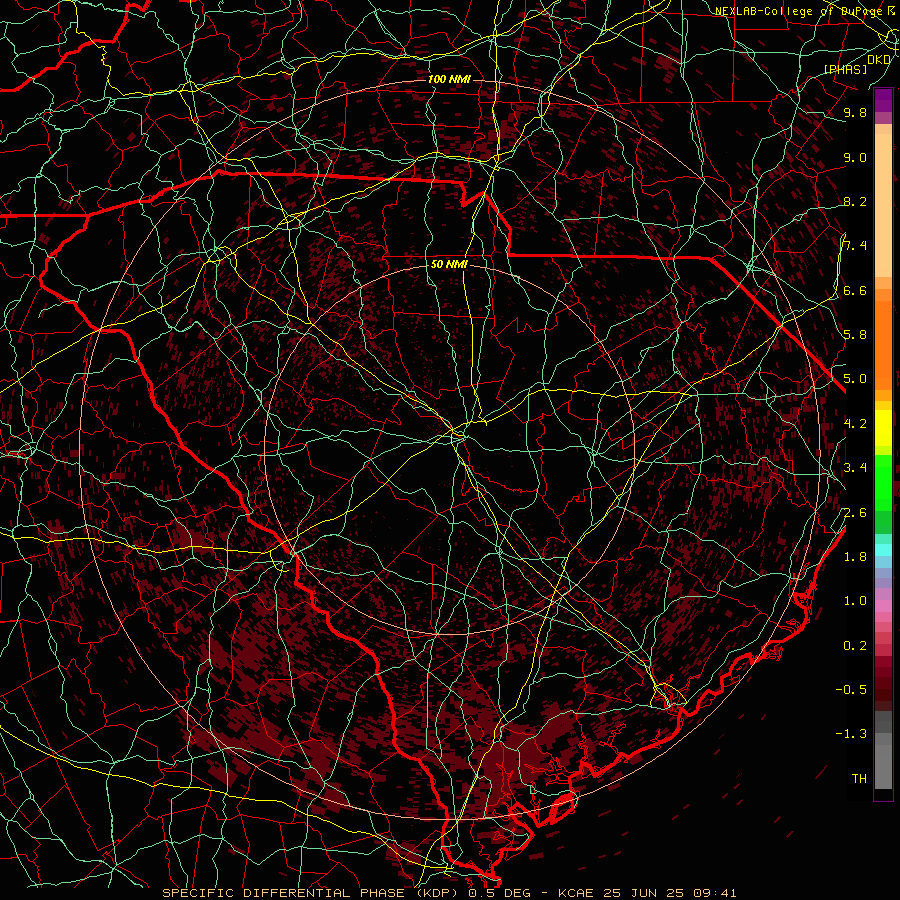Click the 'DKD' product code text

pos(879,60)
